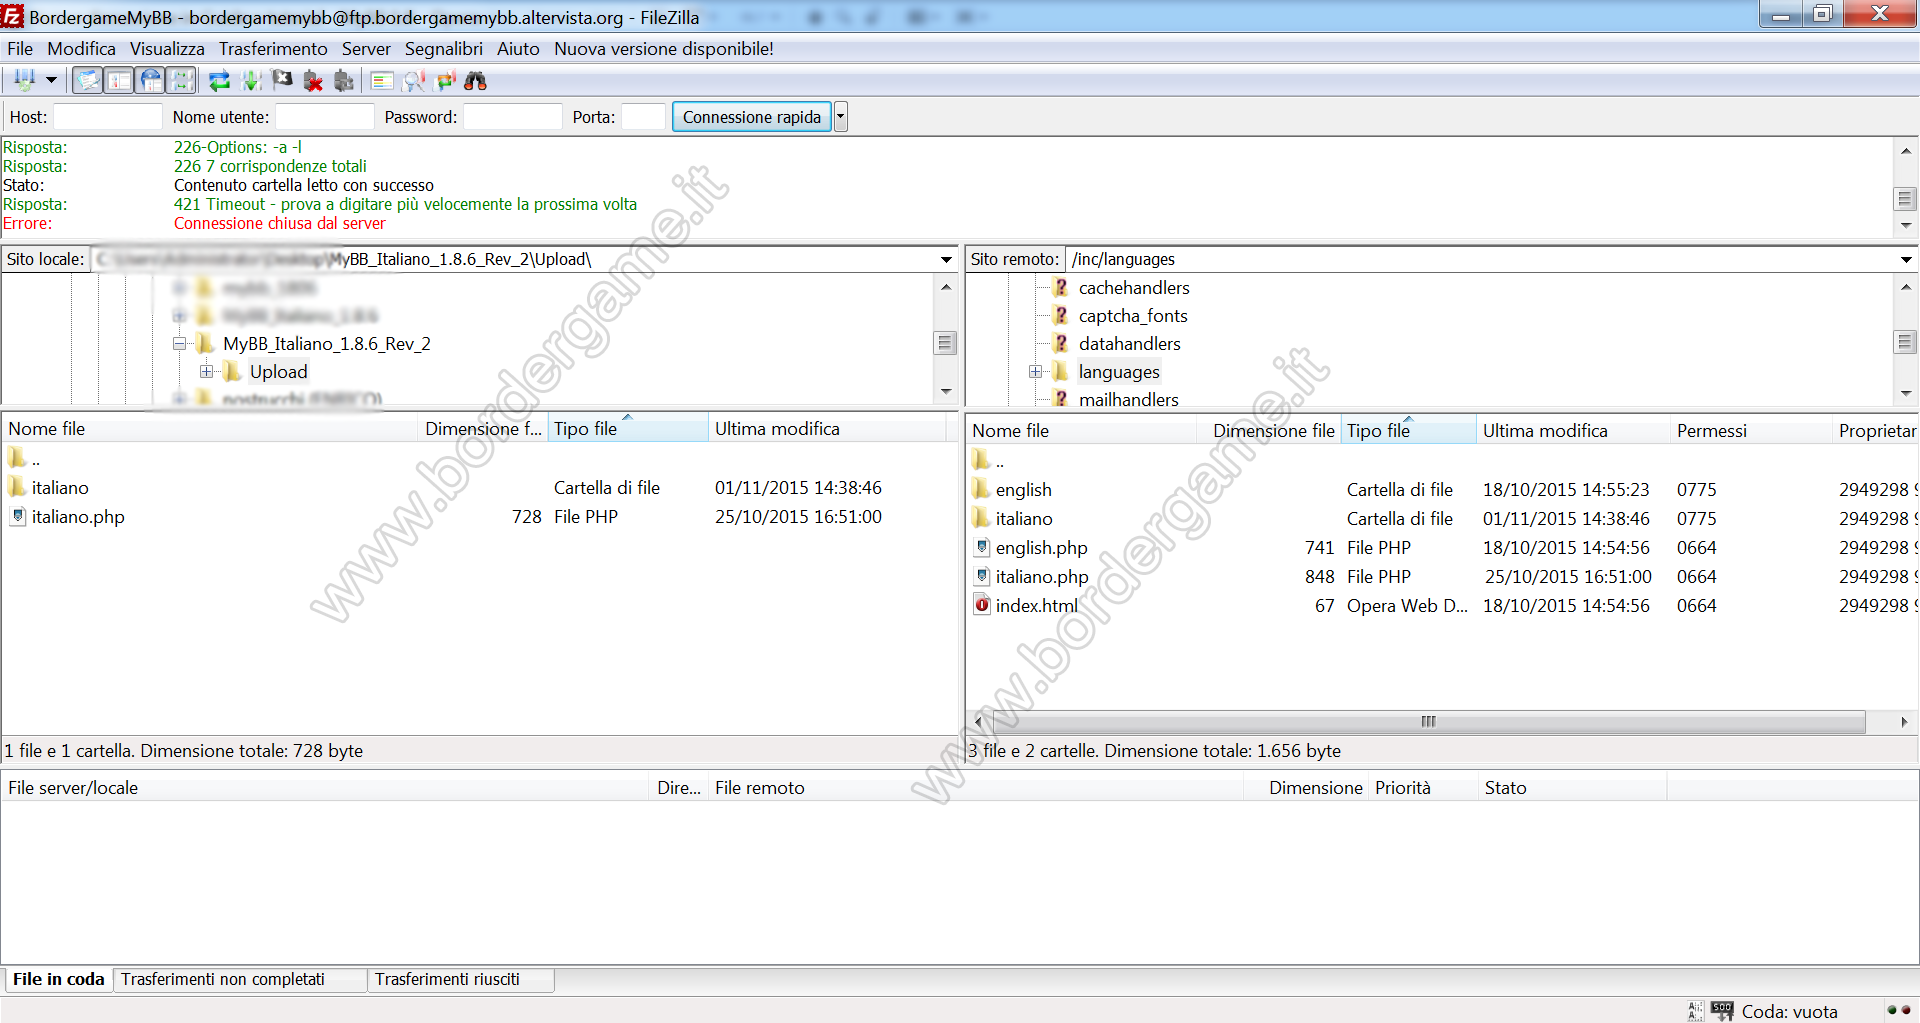Open the binoculars file search
This screenshot has height=1023, width=1920.
point(476,81)
